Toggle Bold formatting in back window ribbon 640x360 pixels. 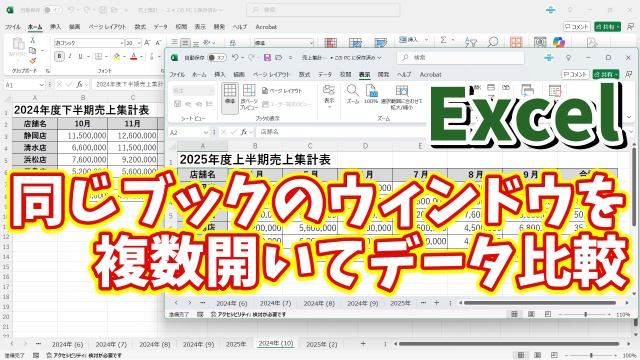[x=59, y=56]
